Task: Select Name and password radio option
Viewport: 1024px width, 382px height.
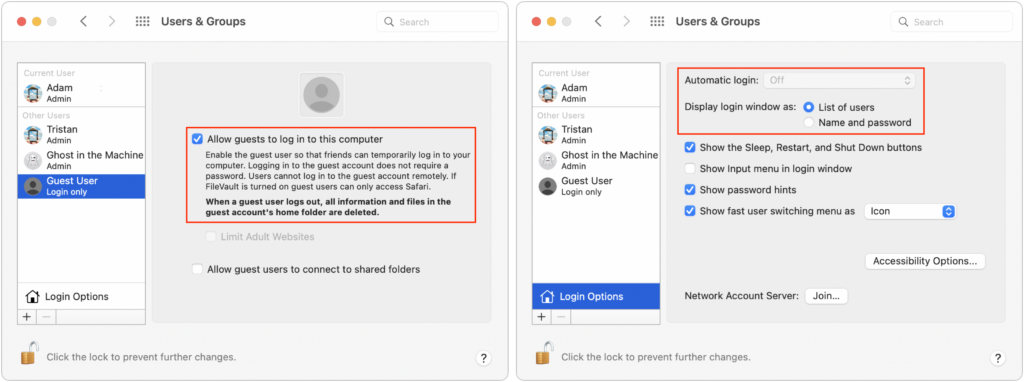Action: (x=809, y=123)
